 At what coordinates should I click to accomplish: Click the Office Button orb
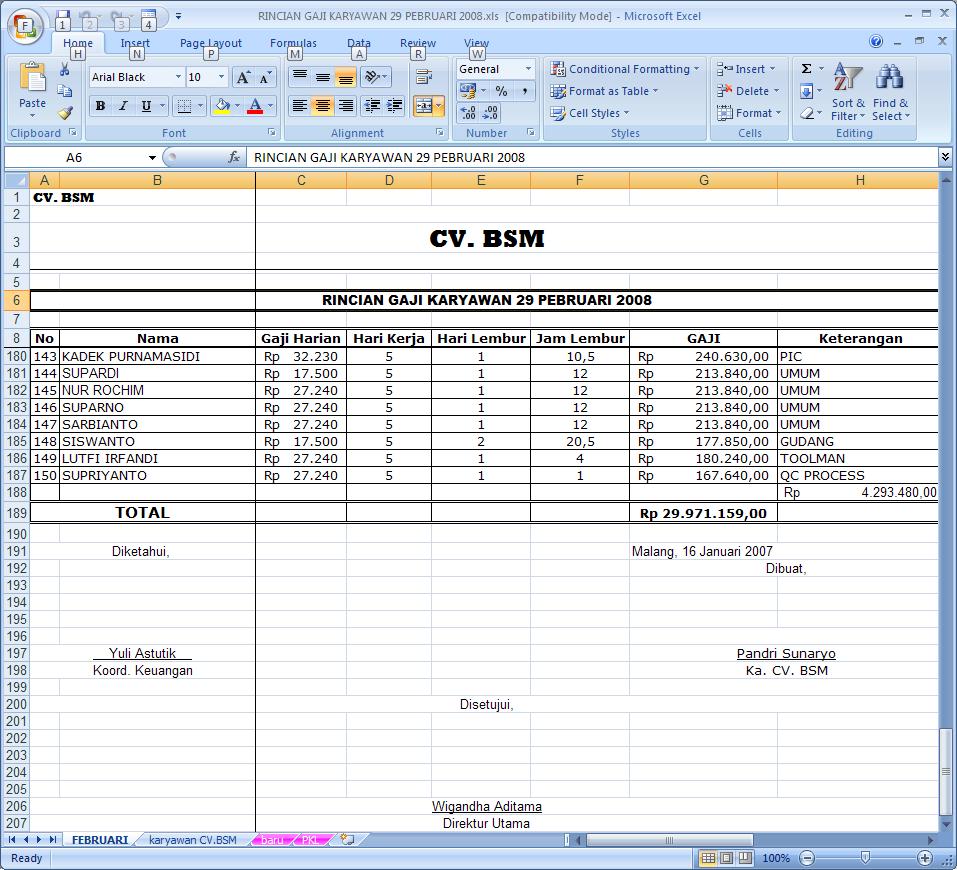tap(24, 26)
